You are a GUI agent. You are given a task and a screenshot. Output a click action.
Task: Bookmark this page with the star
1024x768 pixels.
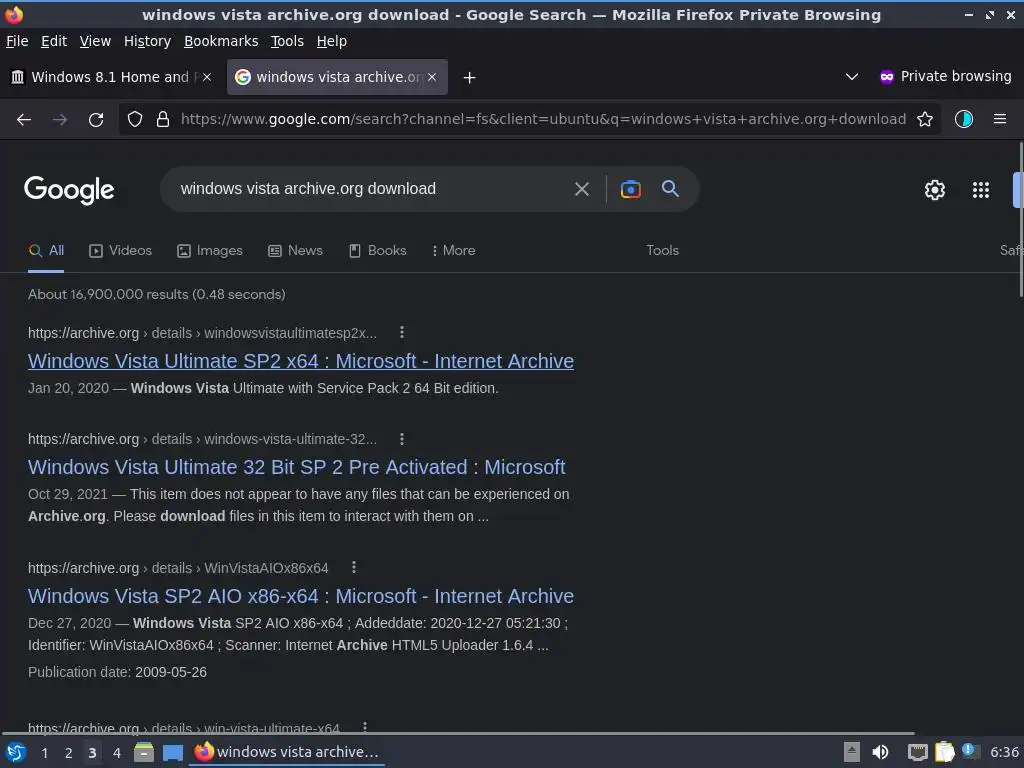pyautogui.click(x=925, y=119)
